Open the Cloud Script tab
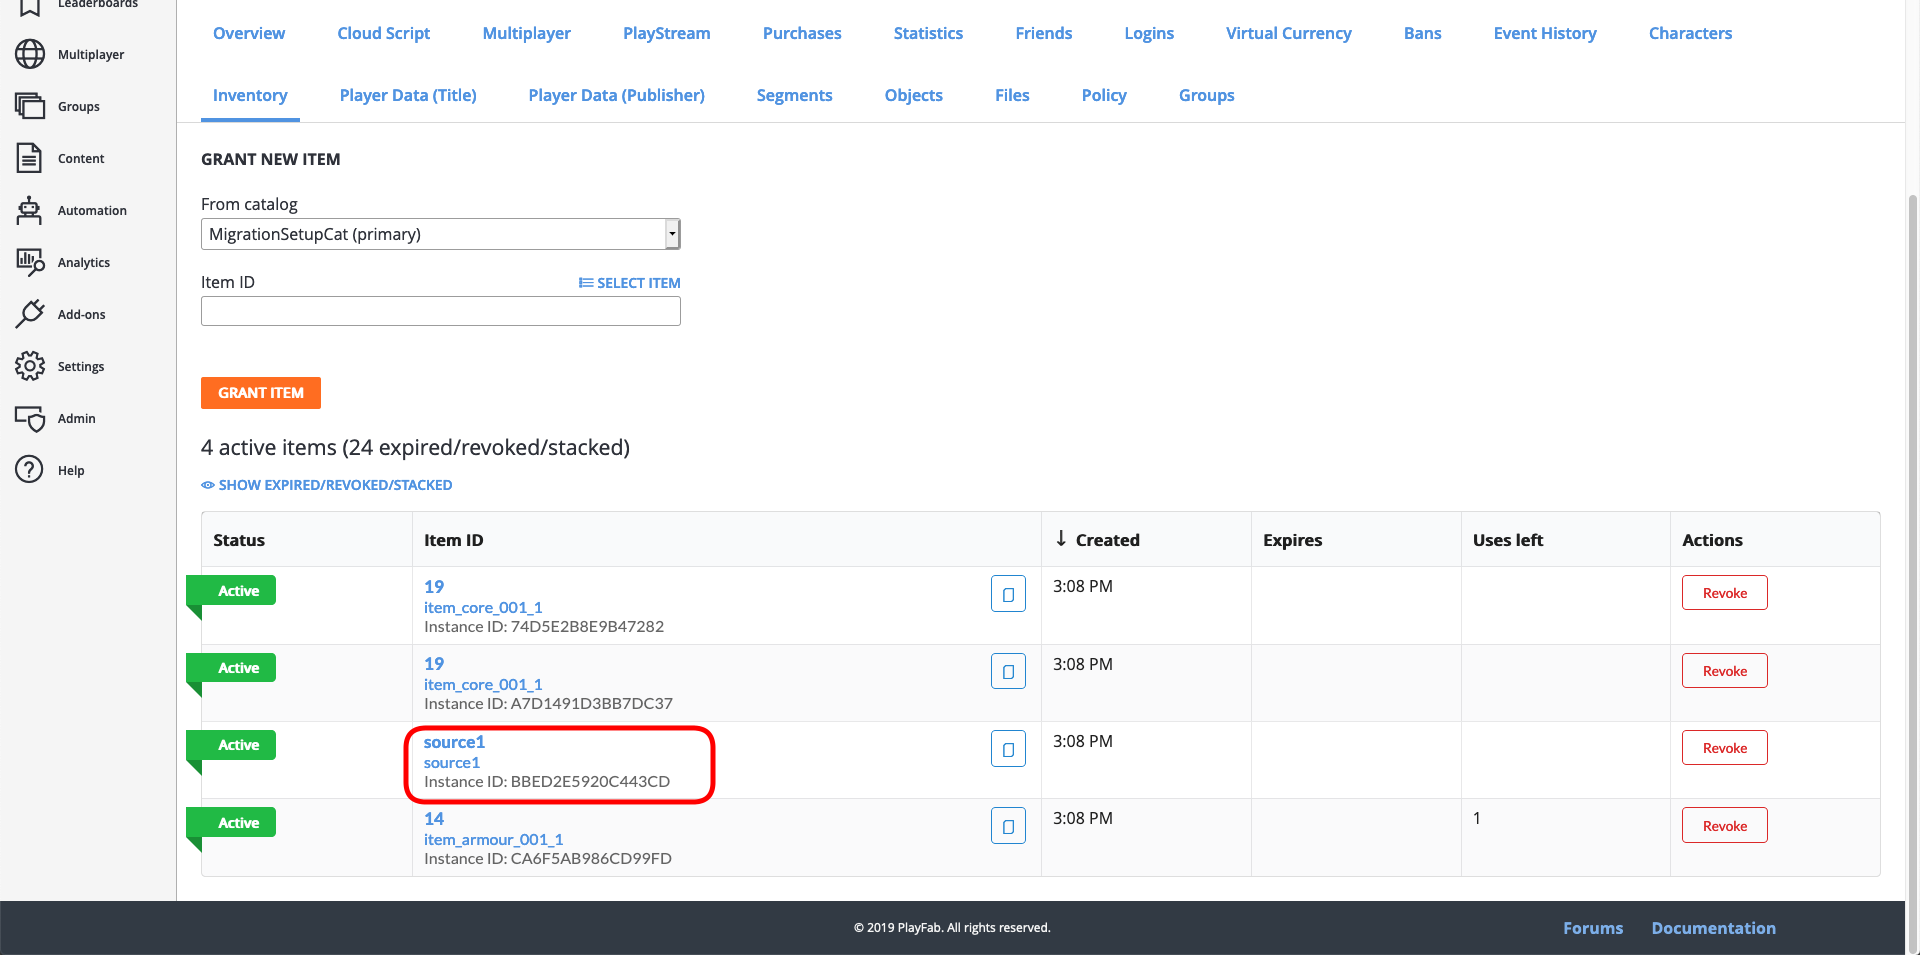 (x=384, y=33)
